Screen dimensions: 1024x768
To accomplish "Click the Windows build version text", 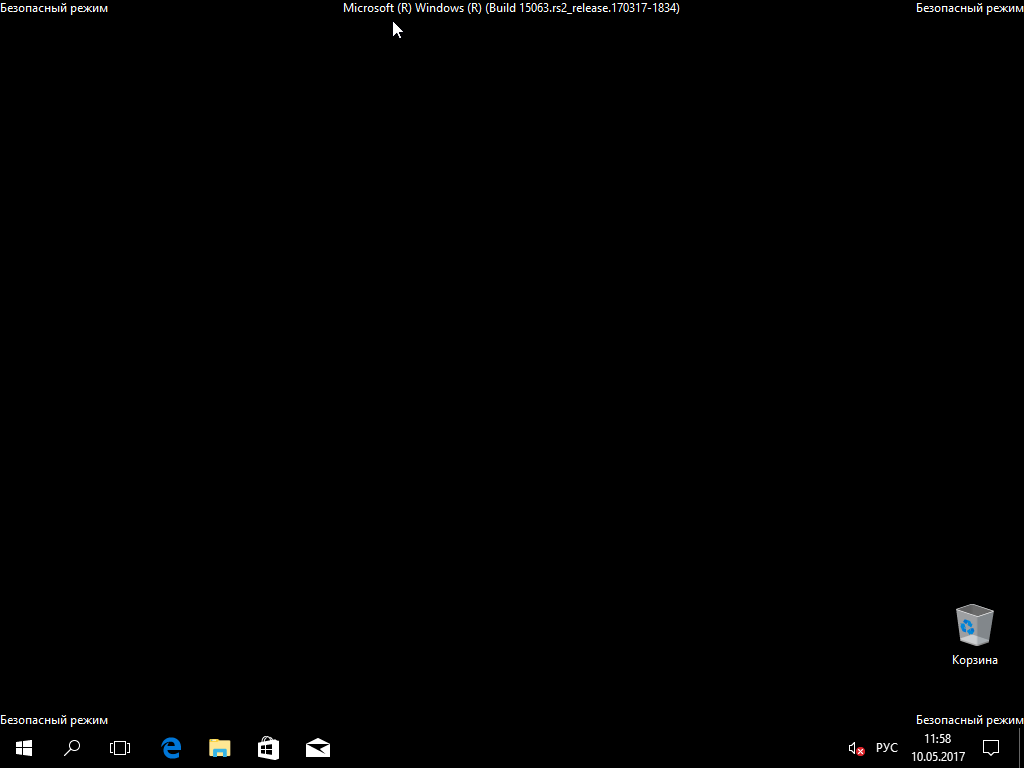I will pyautogui.click(x=511, y=8).
